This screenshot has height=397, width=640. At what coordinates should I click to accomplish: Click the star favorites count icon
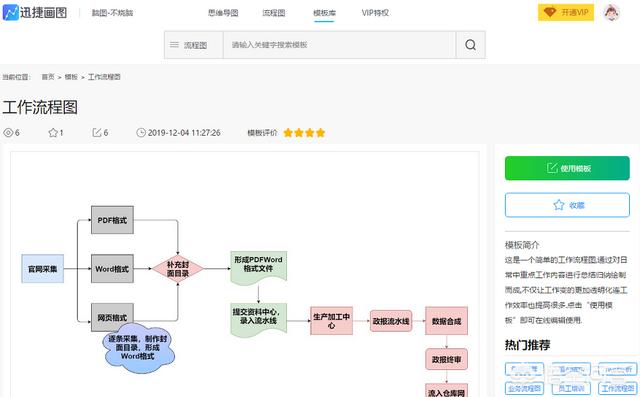click(x=53, y=133)
